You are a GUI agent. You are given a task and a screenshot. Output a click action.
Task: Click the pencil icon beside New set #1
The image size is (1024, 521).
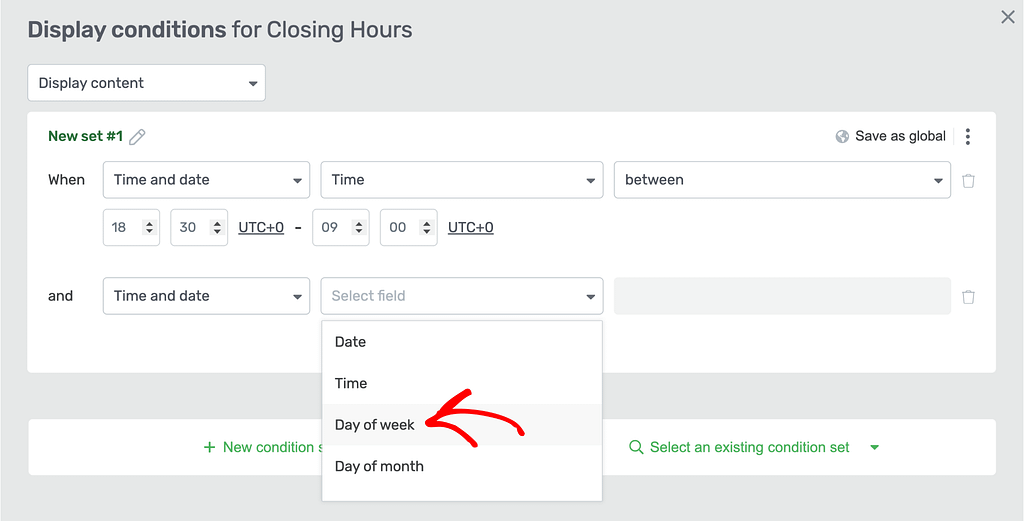[137, 136]
